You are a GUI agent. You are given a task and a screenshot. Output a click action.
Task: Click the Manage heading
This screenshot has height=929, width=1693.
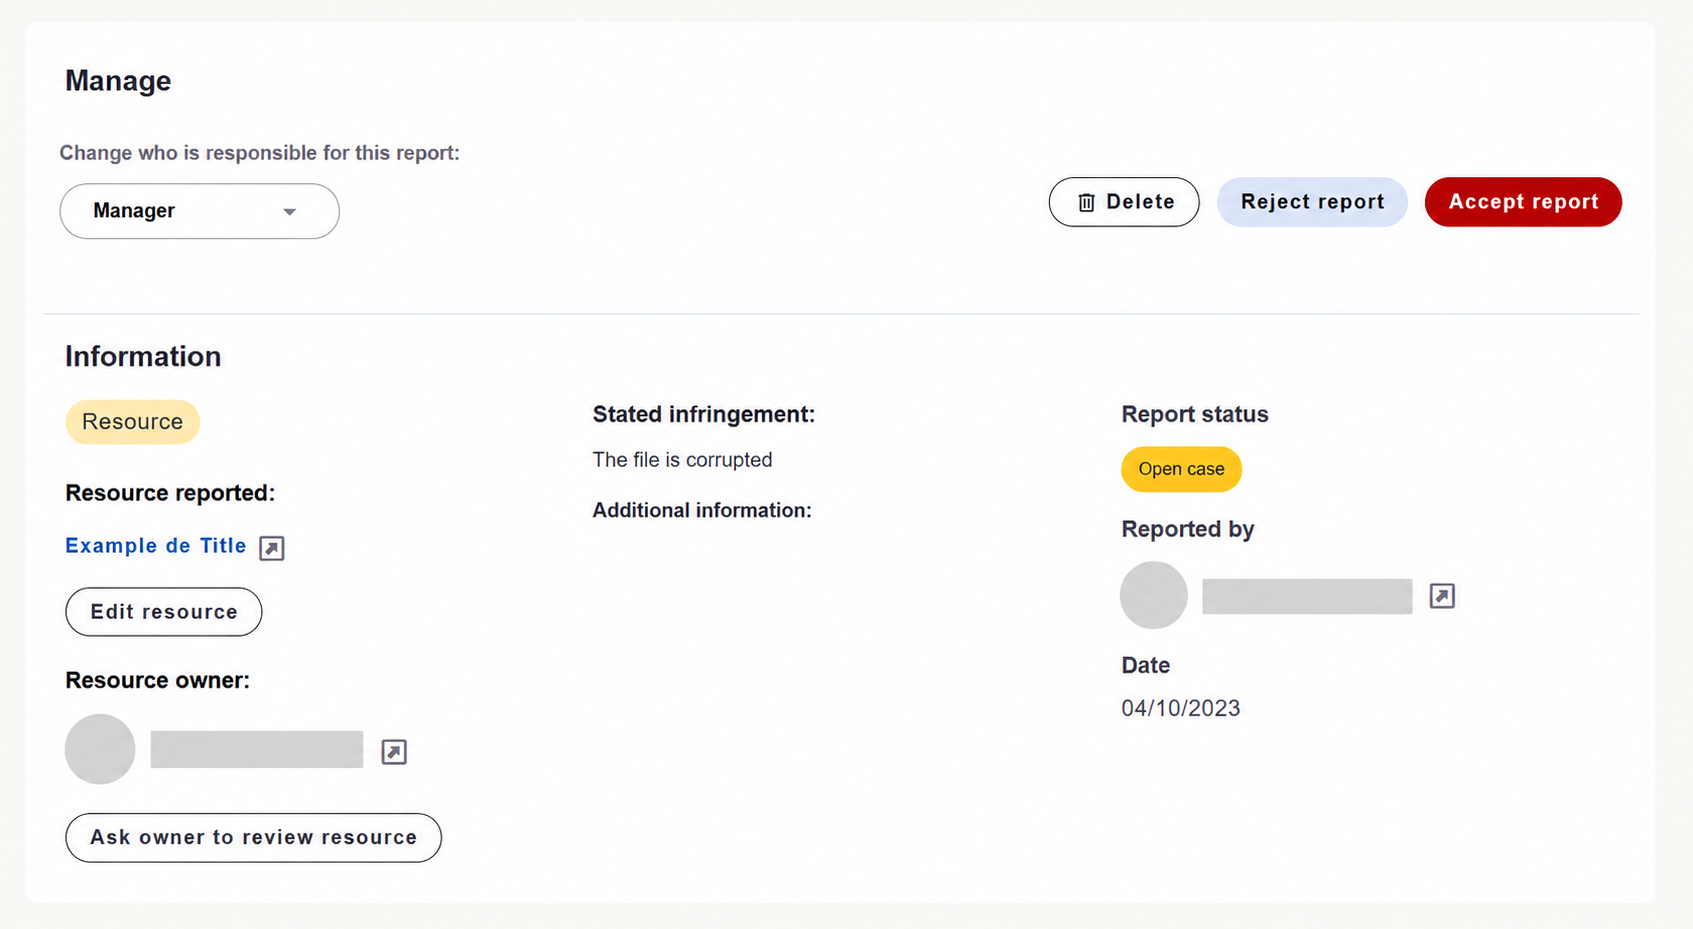pos(118,81)
